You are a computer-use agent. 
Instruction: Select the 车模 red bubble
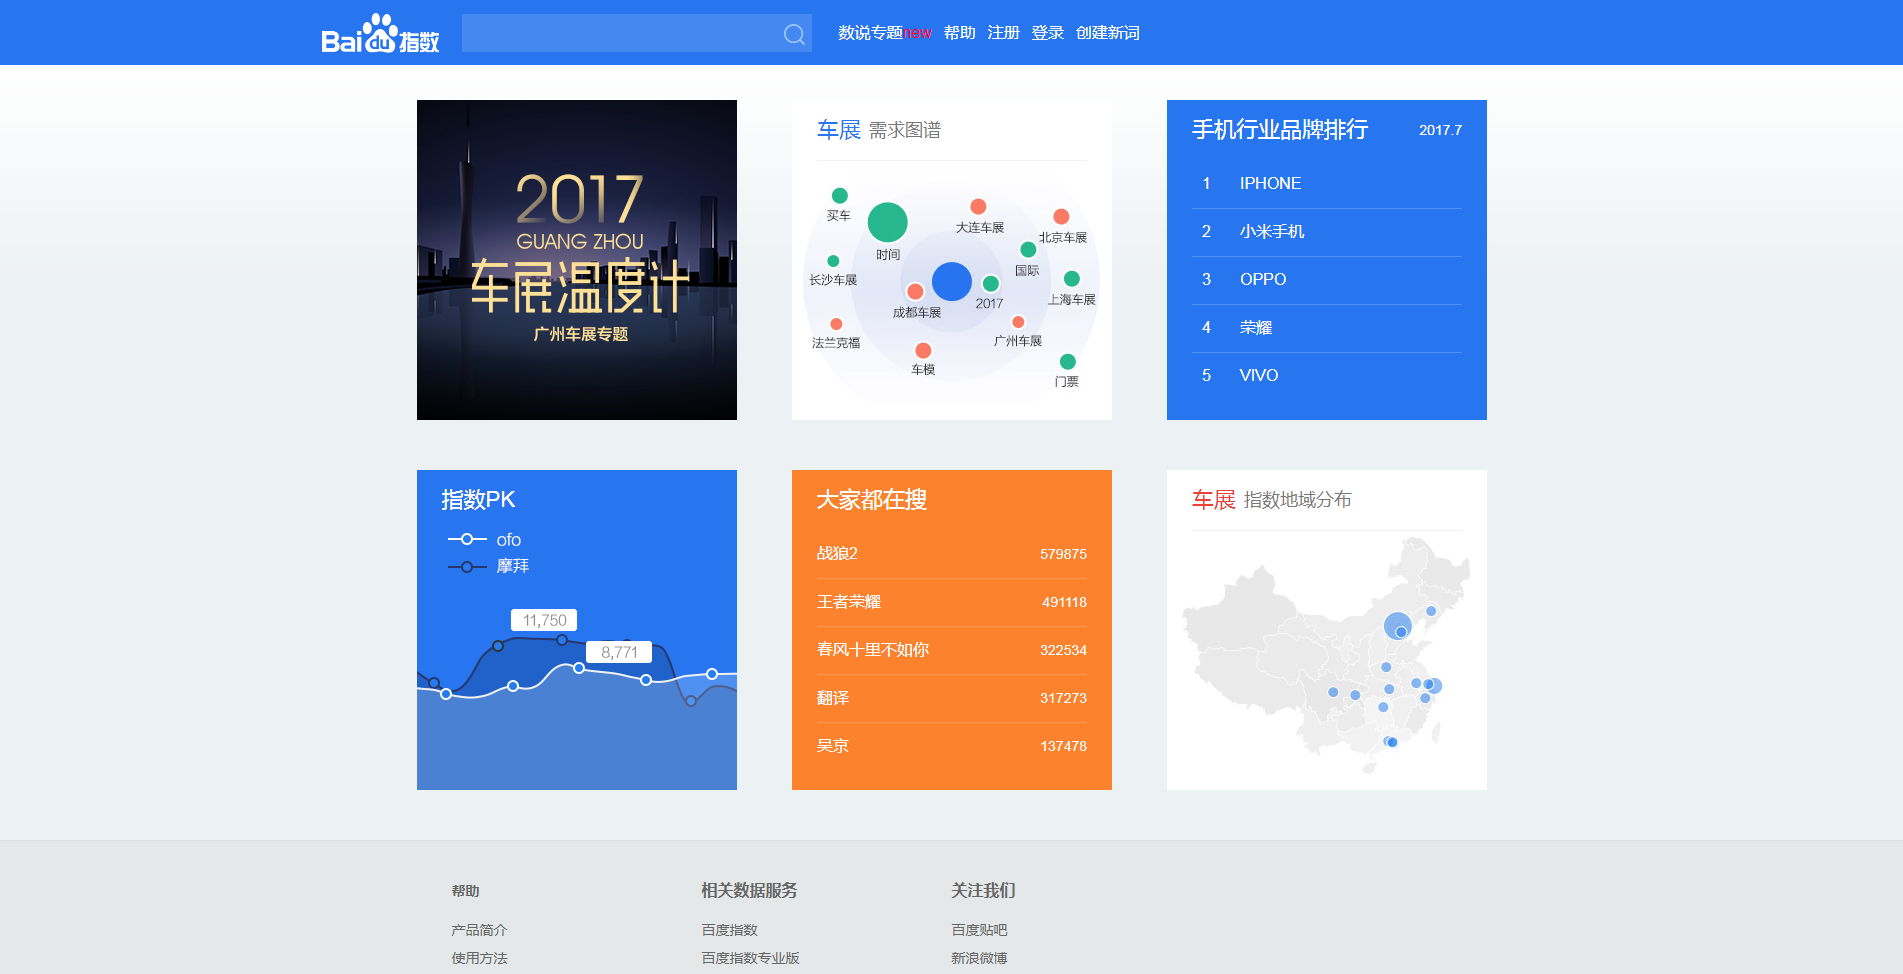tap(923, 350)
